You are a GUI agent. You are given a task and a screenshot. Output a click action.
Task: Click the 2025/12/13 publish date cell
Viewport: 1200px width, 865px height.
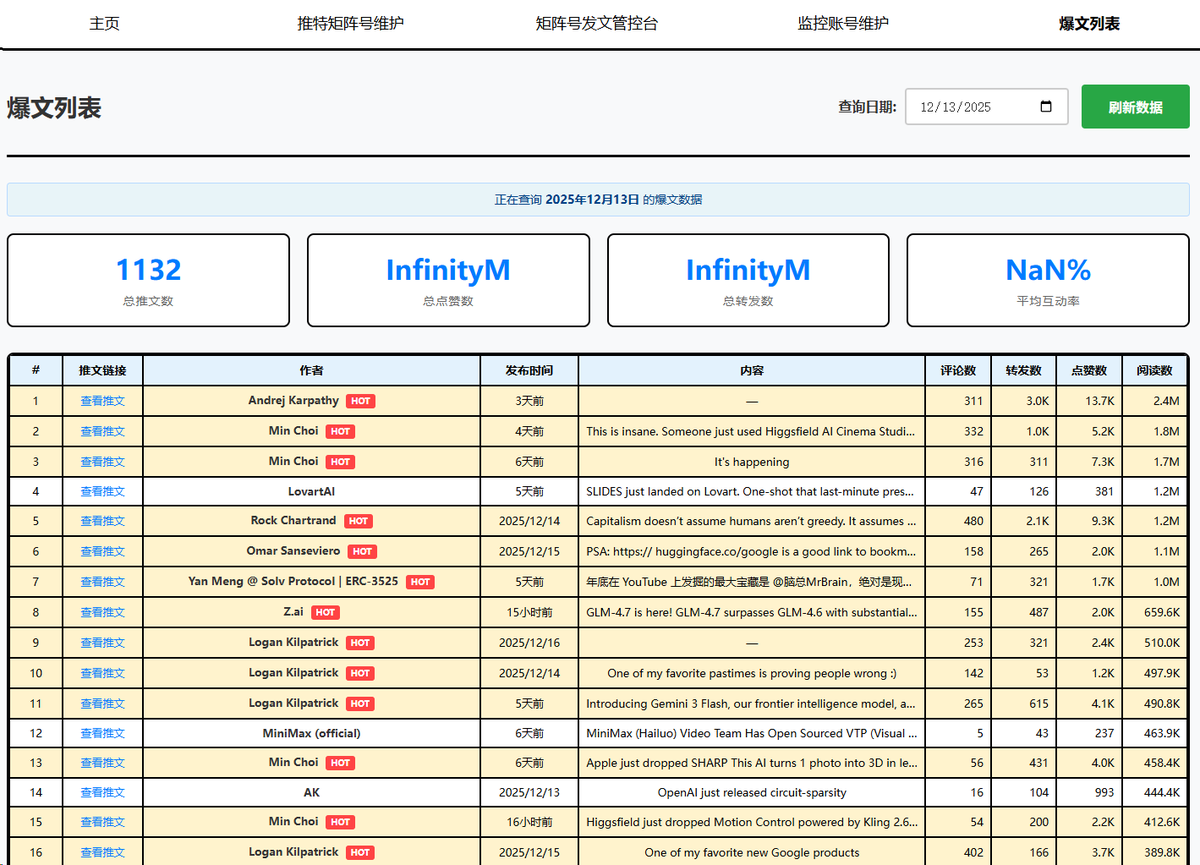[529, 792]
